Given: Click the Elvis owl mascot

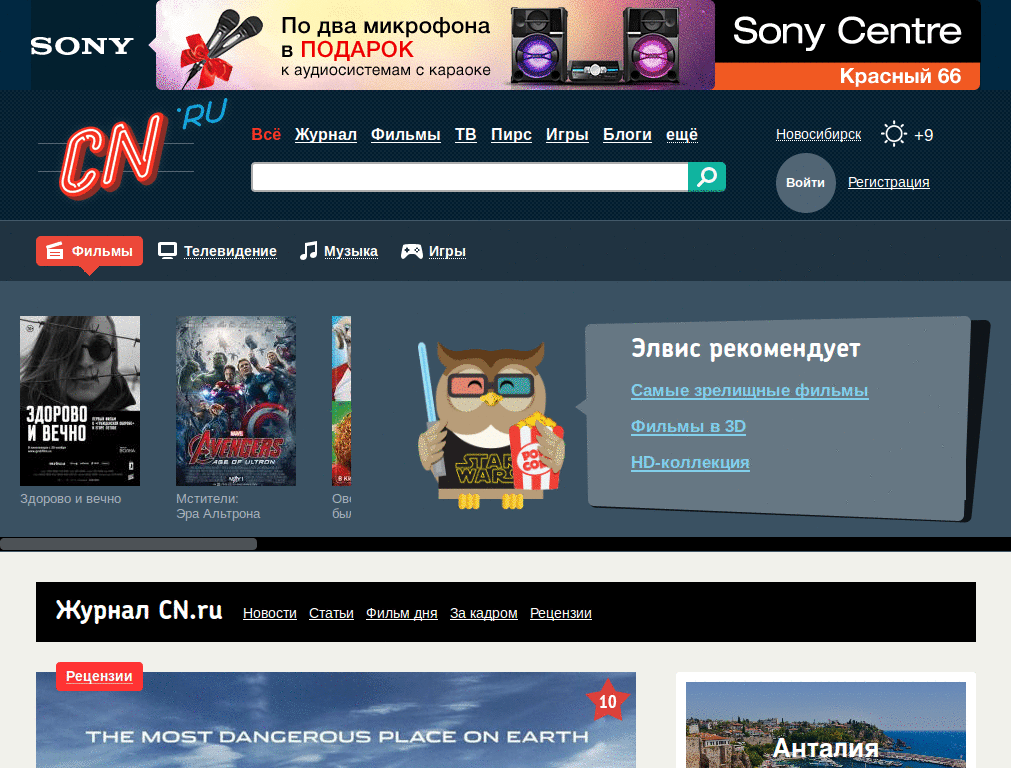Looking at the screenshot, I should (490, 426).
